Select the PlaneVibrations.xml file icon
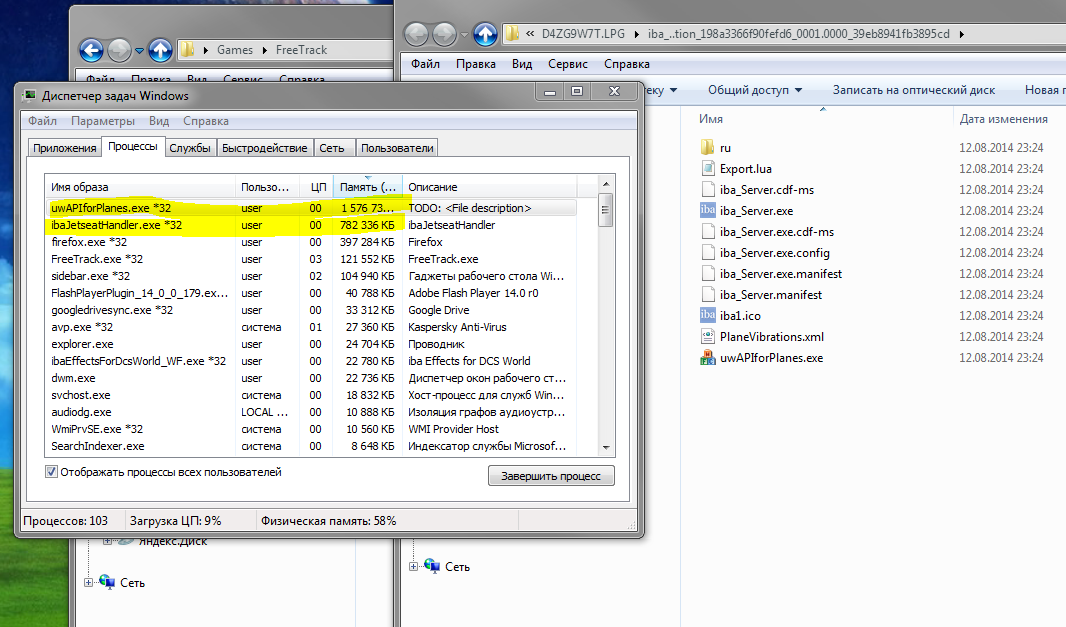Image resolution: width=1066 pixels, height=627 pixels. point(707,337)
